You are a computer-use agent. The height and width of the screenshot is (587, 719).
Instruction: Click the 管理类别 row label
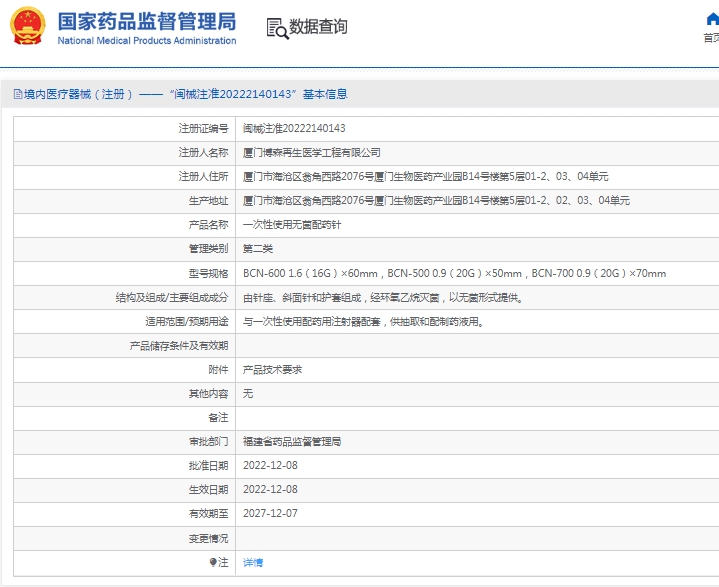point(208,249)
